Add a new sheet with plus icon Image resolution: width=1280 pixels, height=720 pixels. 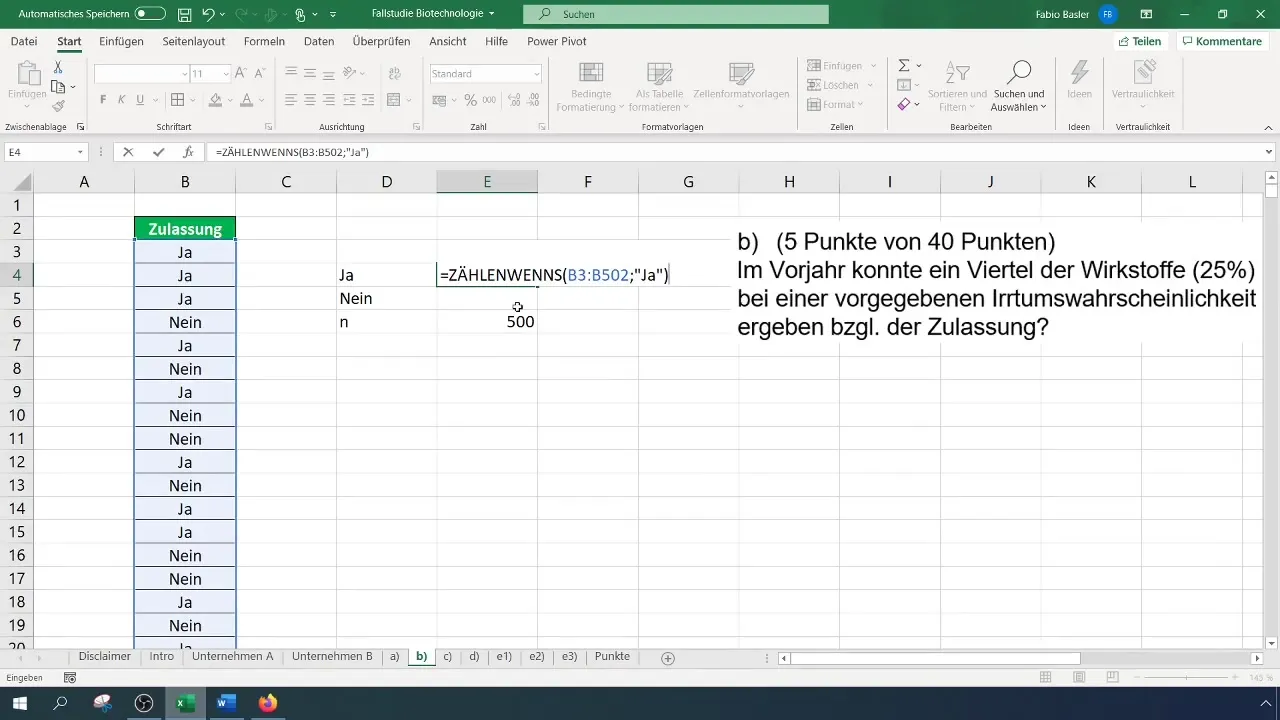click(668, 658)
